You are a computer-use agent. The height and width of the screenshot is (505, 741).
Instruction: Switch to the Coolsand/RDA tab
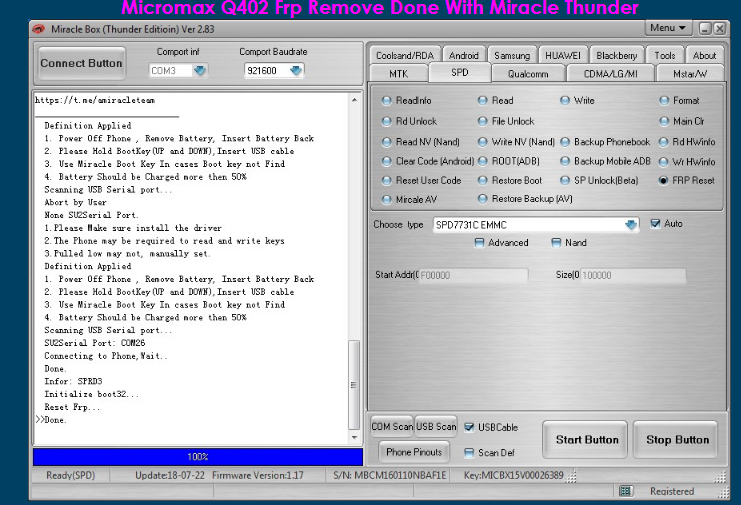pyautogui.click(x=405, y=55)
